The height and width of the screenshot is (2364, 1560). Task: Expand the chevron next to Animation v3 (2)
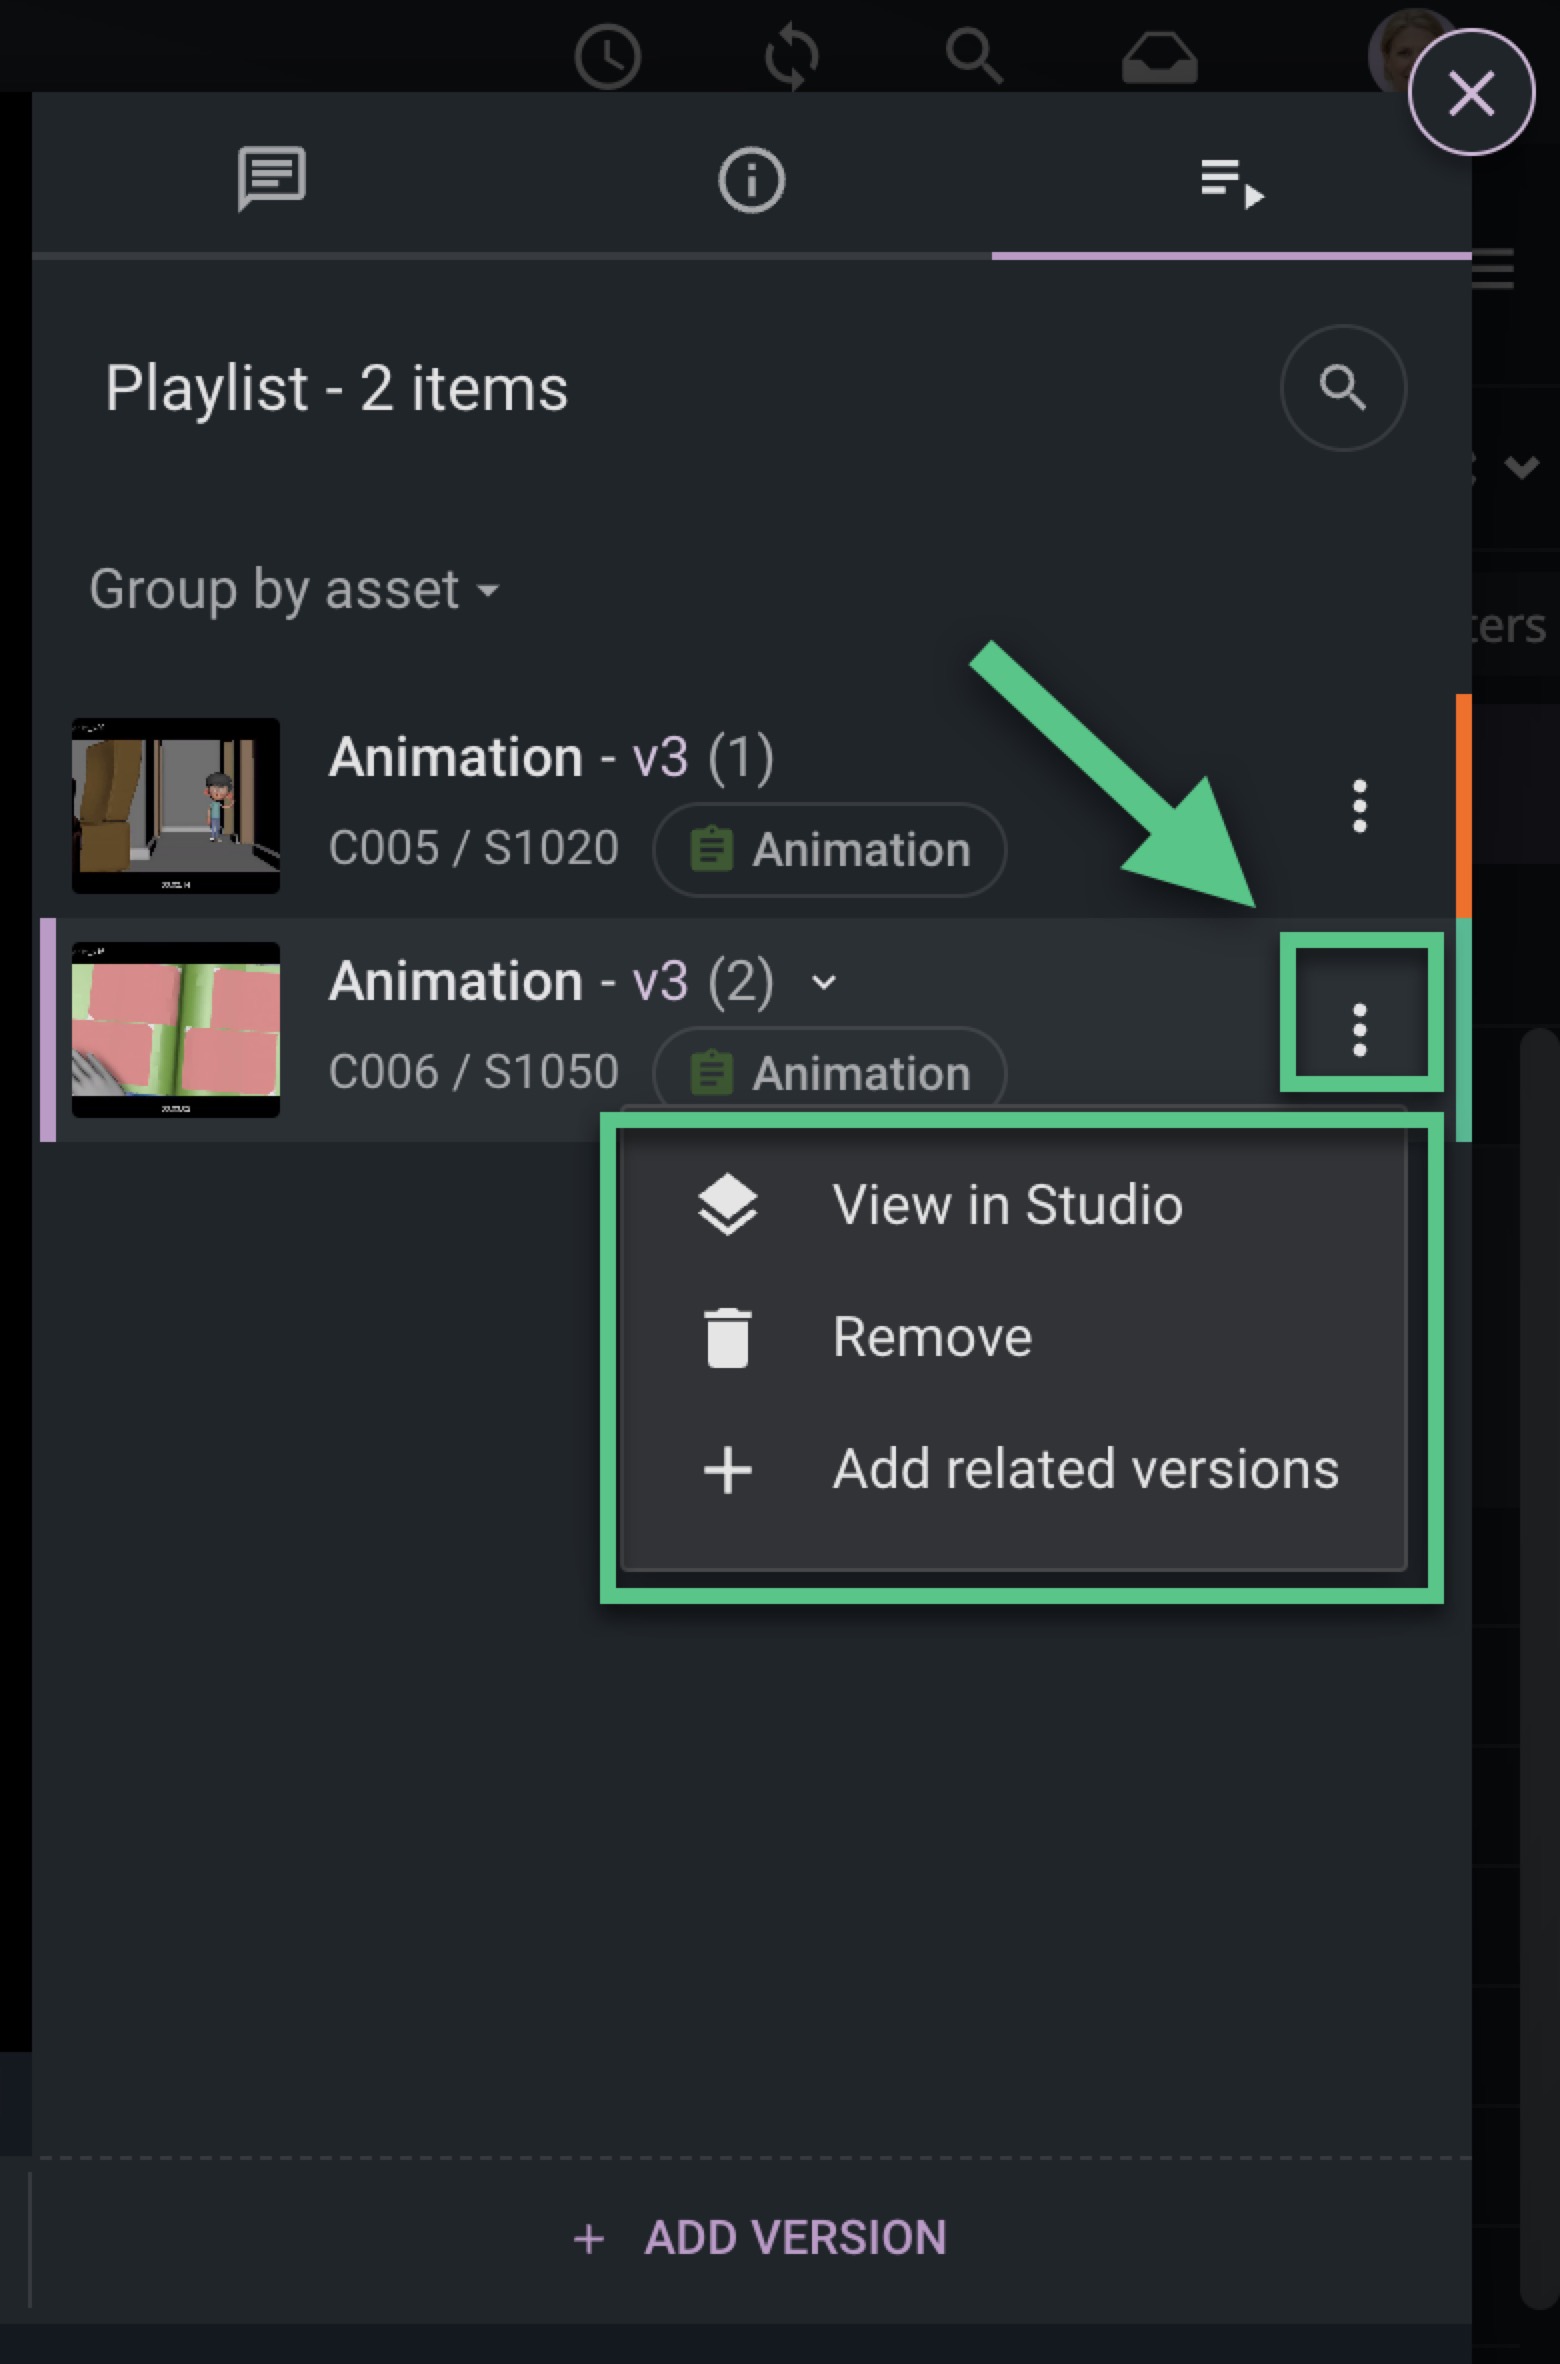(823, 983)
